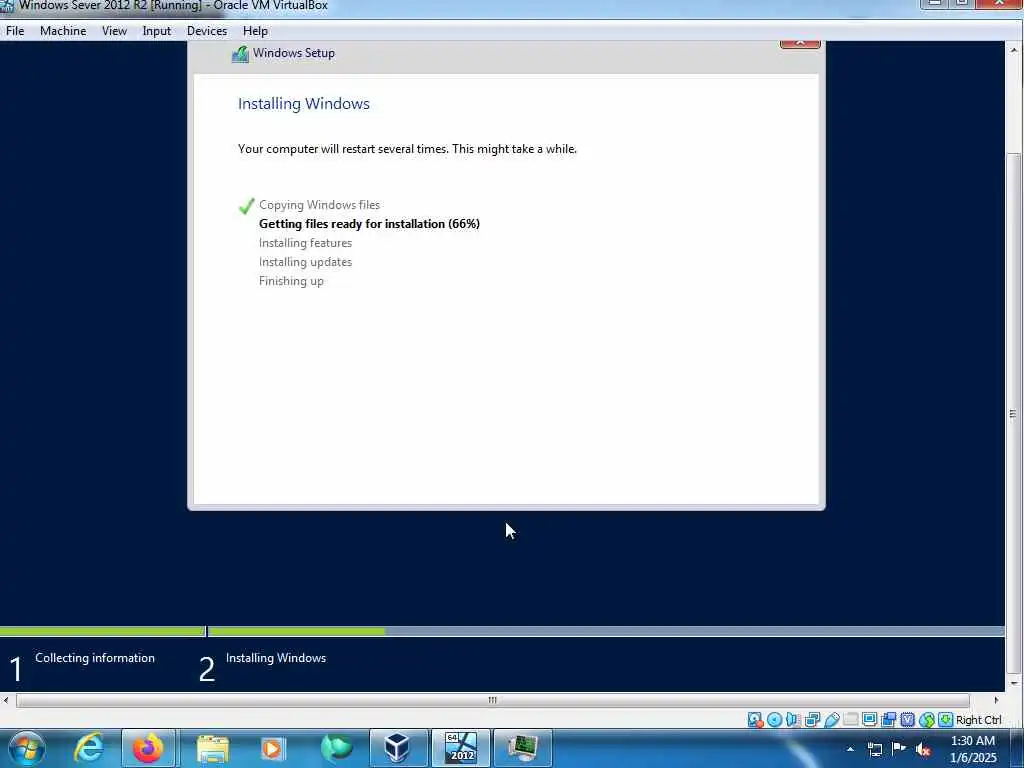Open Windows Explorer folder taskbar icon

click(x=212, y=748)
